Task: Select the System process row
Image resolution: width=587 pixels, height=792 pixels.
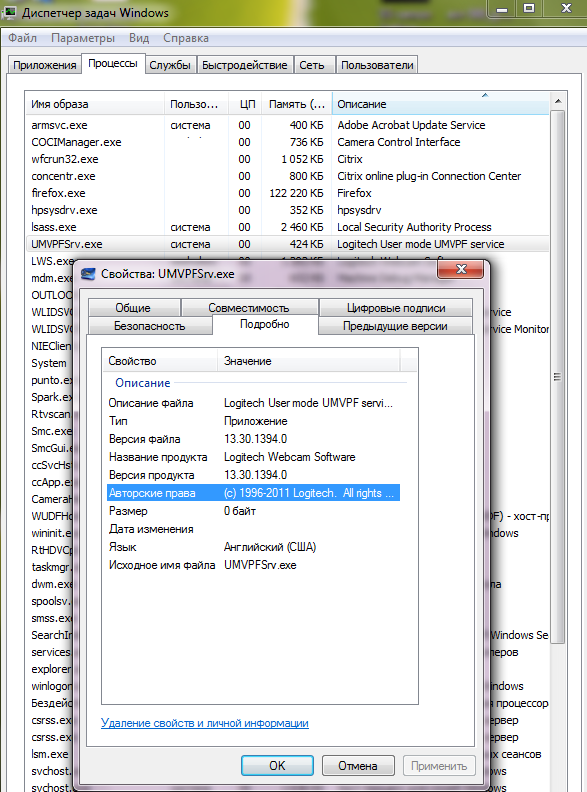Action: (48, 363)
